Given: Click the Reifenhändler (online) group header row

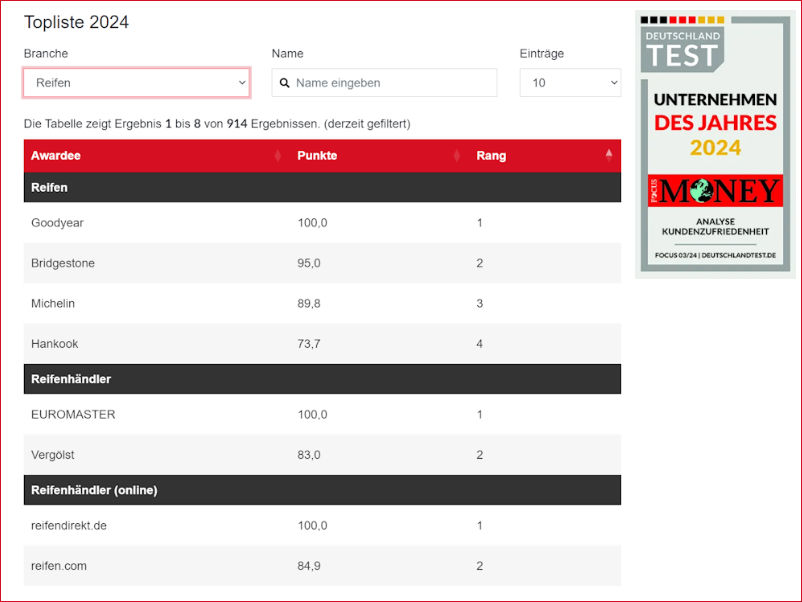Looking at the screenshot, I should [x=322, y=490].
